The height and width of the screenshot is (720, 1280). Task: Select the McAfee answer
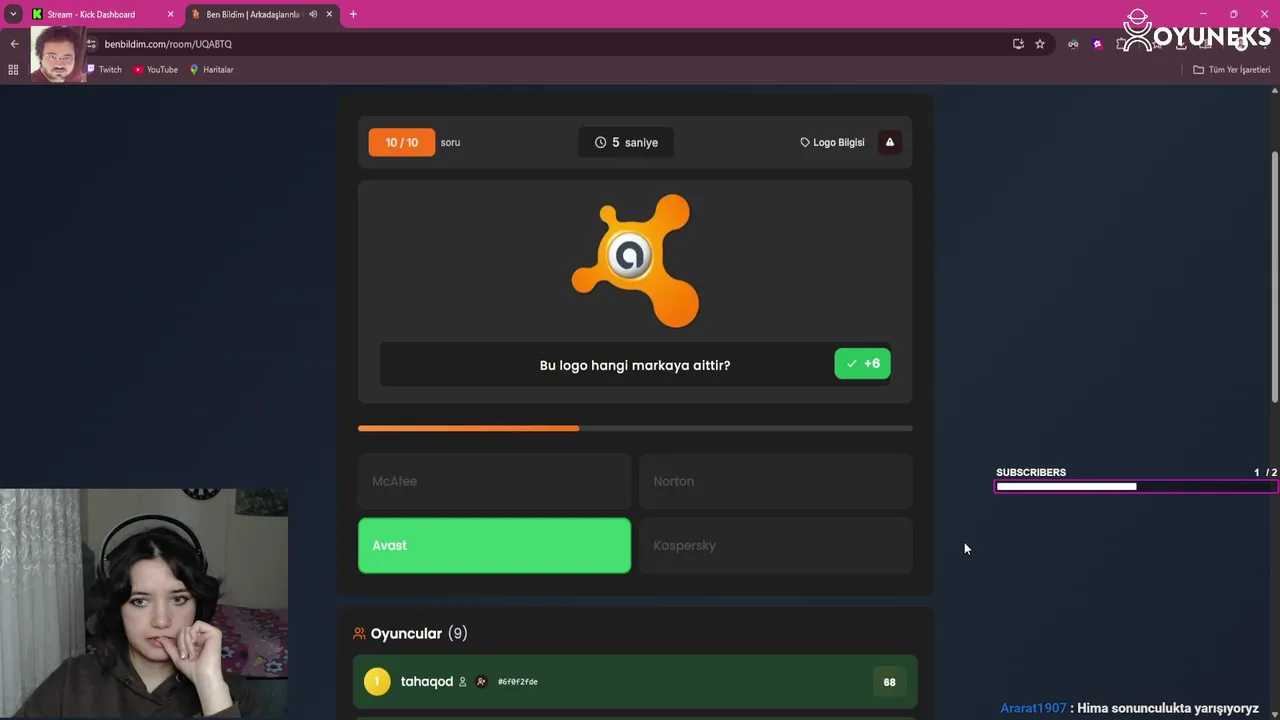(494, 481)
